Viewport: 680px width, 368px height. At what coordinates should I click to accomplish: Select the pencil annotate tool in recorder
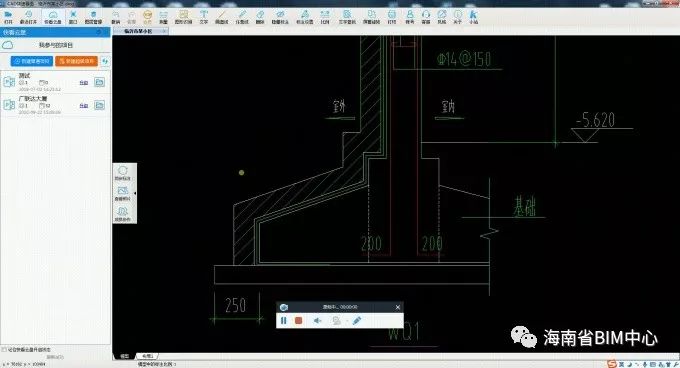coord(356,321)
